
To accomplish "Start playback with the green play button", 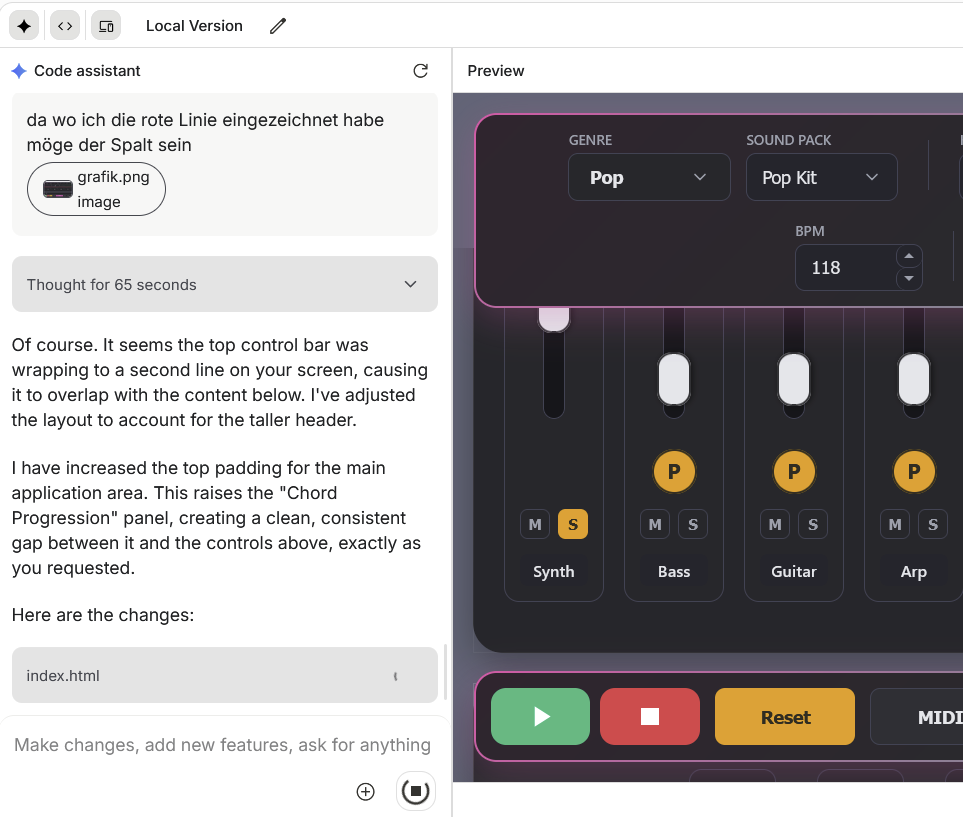I will 540,716.
